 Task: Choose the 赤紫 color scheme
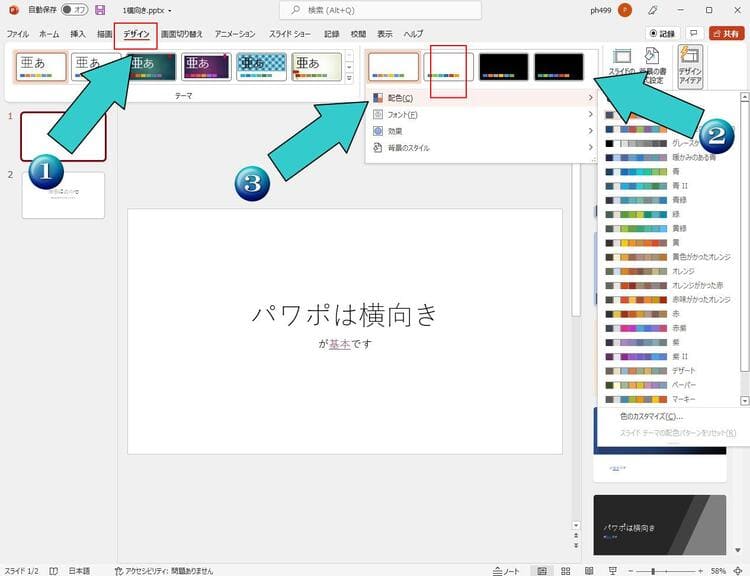click(669, 328)
